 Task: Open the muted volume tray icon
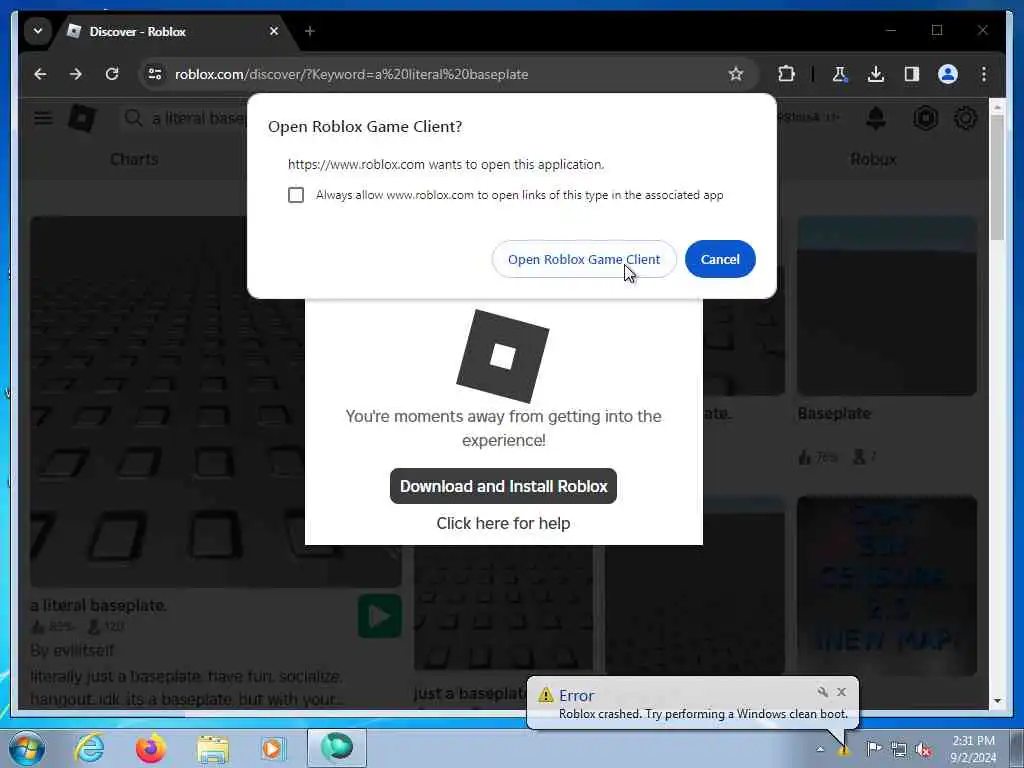click(x=923, y=750)
